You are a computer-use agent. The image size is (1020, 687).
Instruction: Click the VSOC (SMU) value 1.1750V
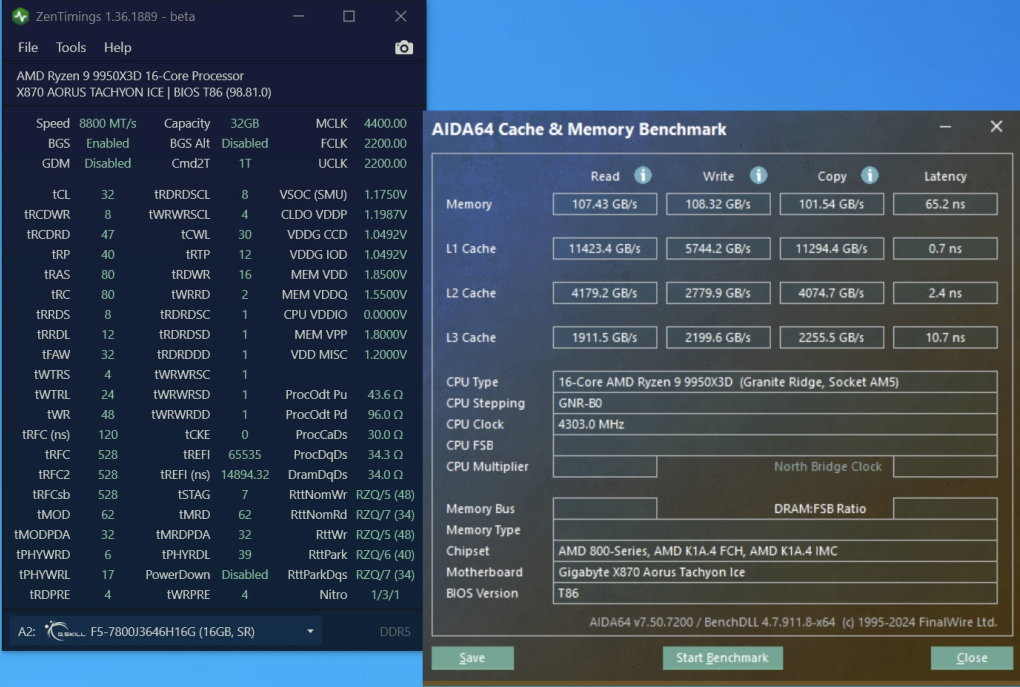pyautogui.click(x=385, y=195)
